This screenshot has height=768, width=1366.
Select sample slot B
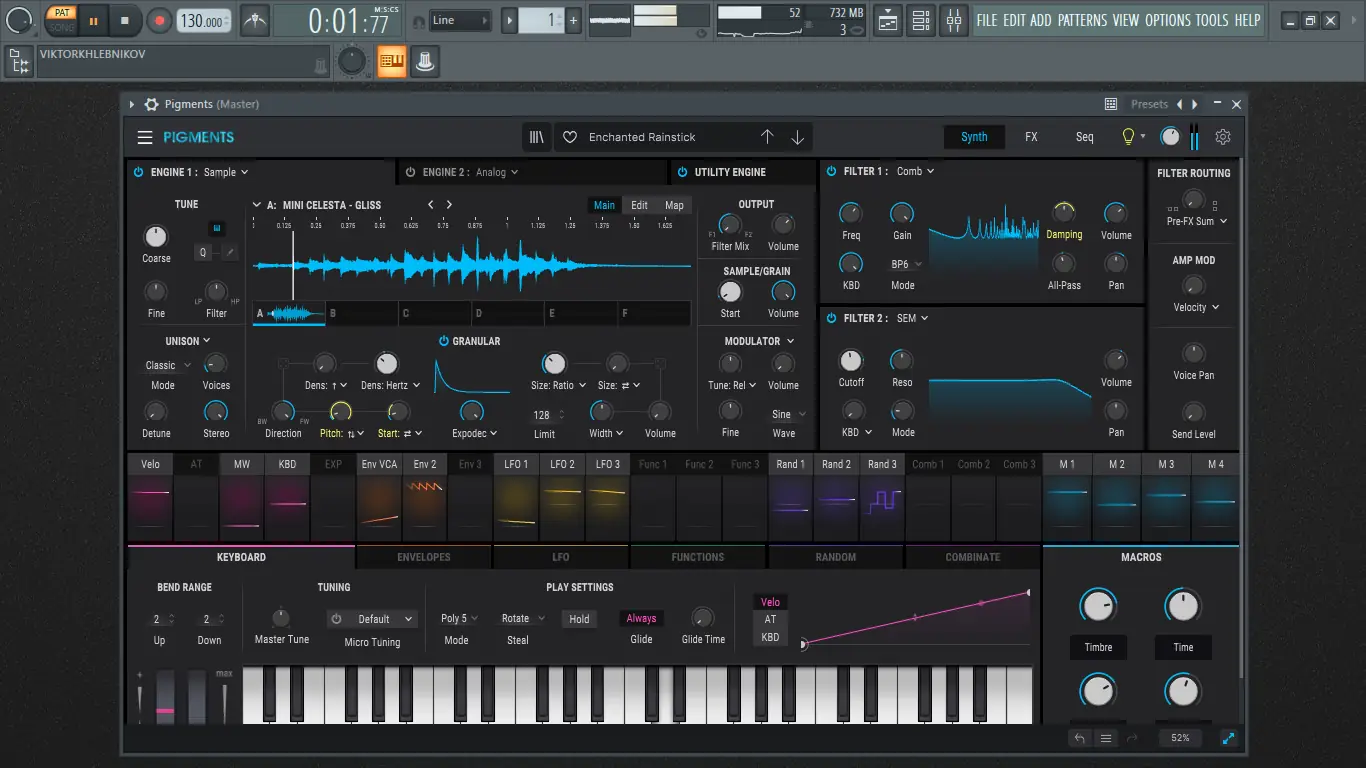[362, 313]
